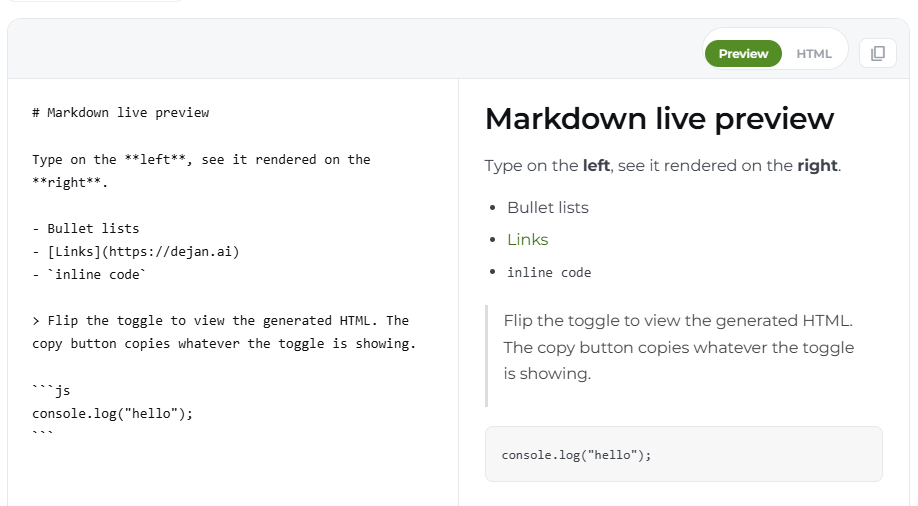Viewport: 918px width, 506px height.
Task: Copy the currently shown output with the copy icon
Action: [878, 53]
